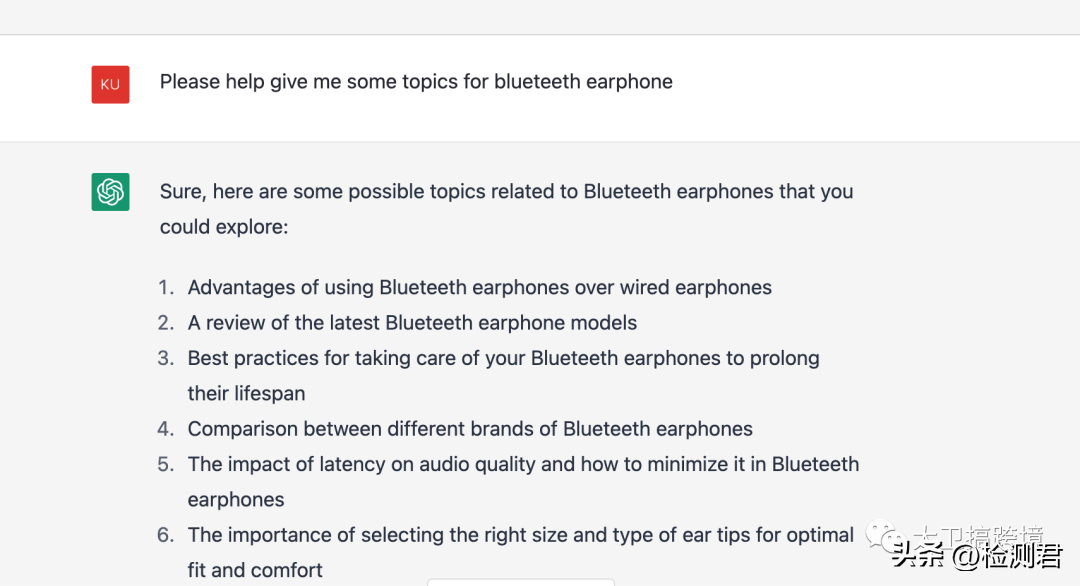The height and width of the screenshot is (586, 1080).
Task: Select list item 'Best practices for taking care'
Action: click(x=503, y=358)
